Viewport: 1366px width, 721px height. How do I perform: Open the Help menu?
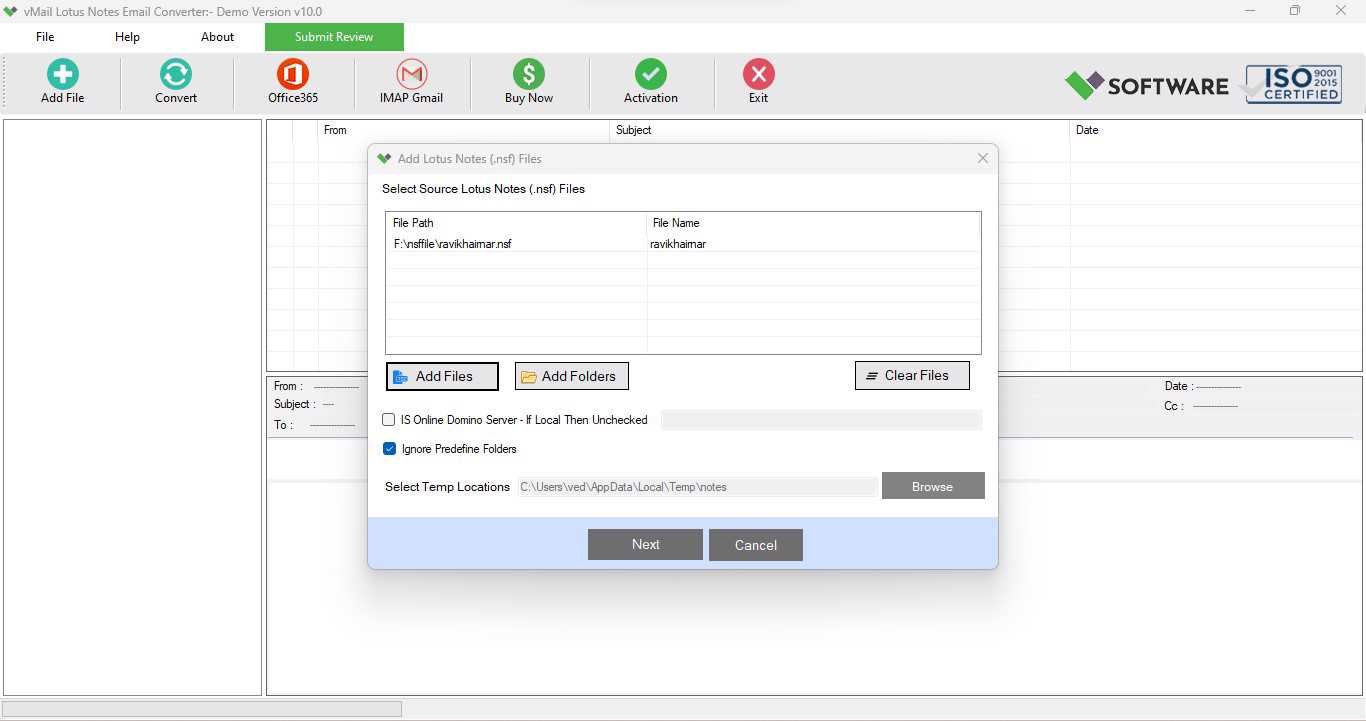pyautogui.click(x=127, y=37)
